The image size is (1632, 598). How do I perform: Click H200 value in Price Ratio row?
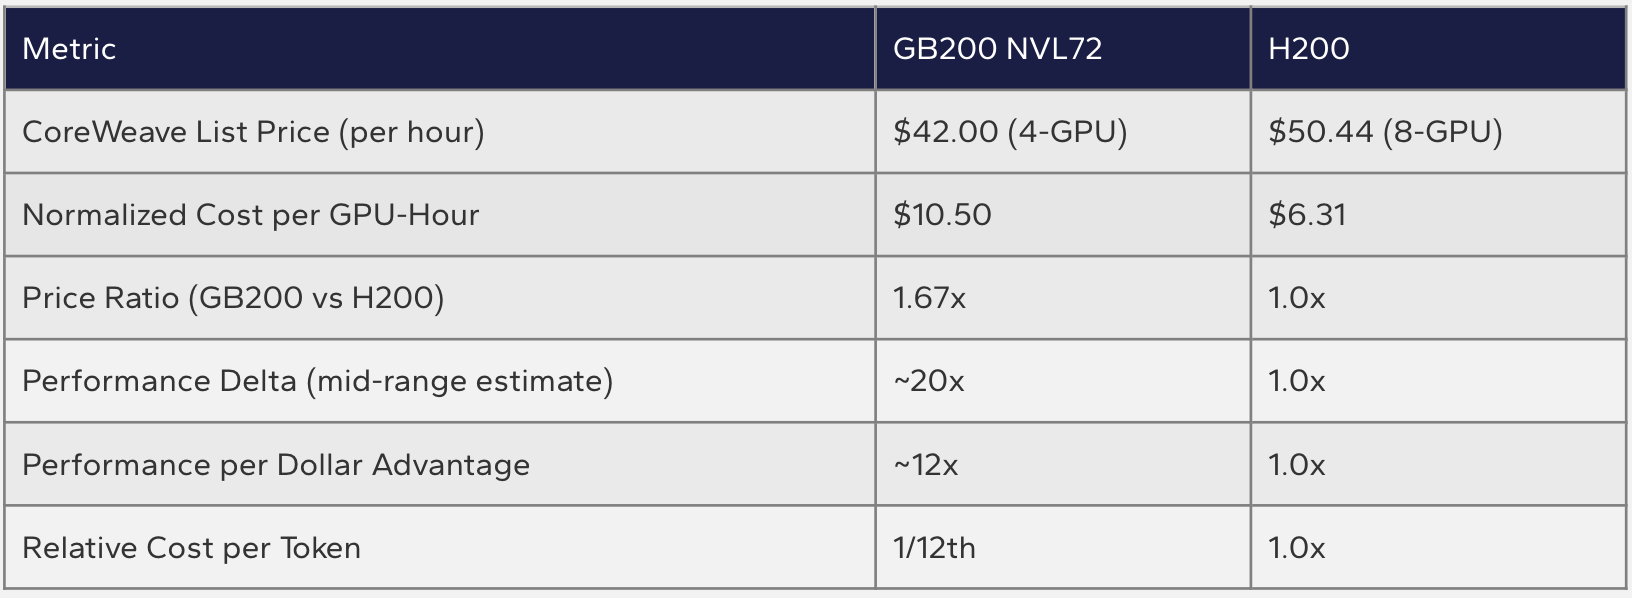click(x=1296, y=298)
